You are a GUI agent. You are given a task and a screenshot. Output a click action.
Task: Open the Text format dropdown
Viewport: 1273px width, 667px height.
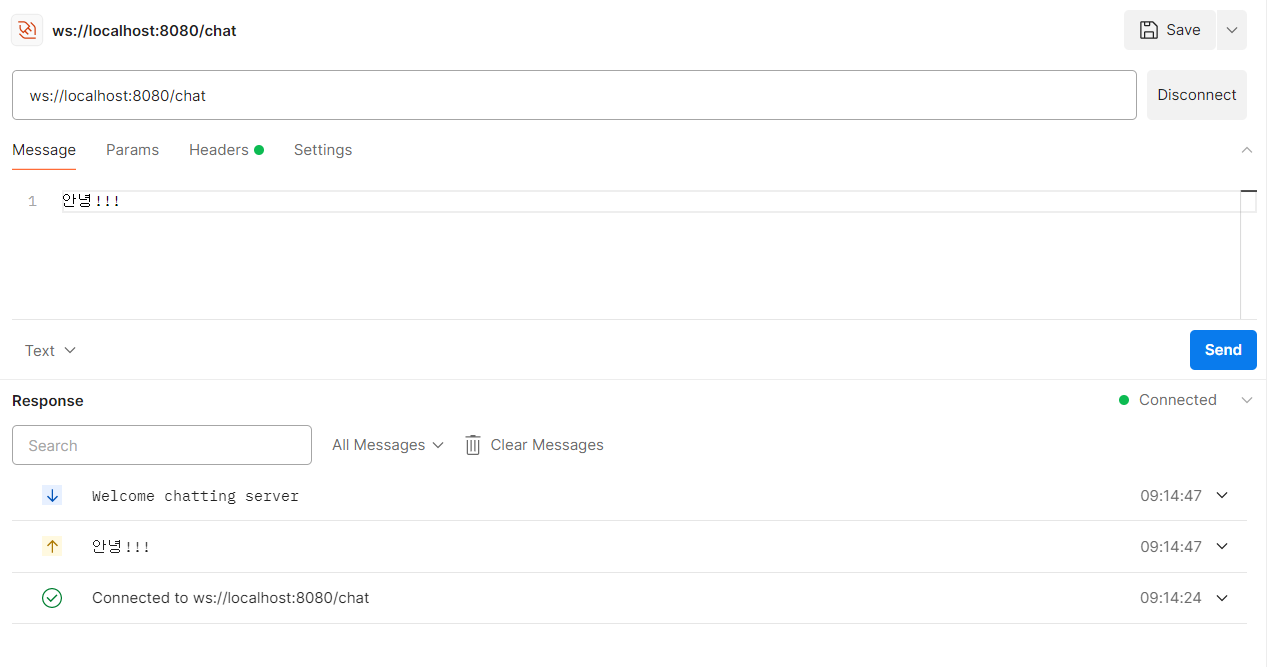[50, 351]
